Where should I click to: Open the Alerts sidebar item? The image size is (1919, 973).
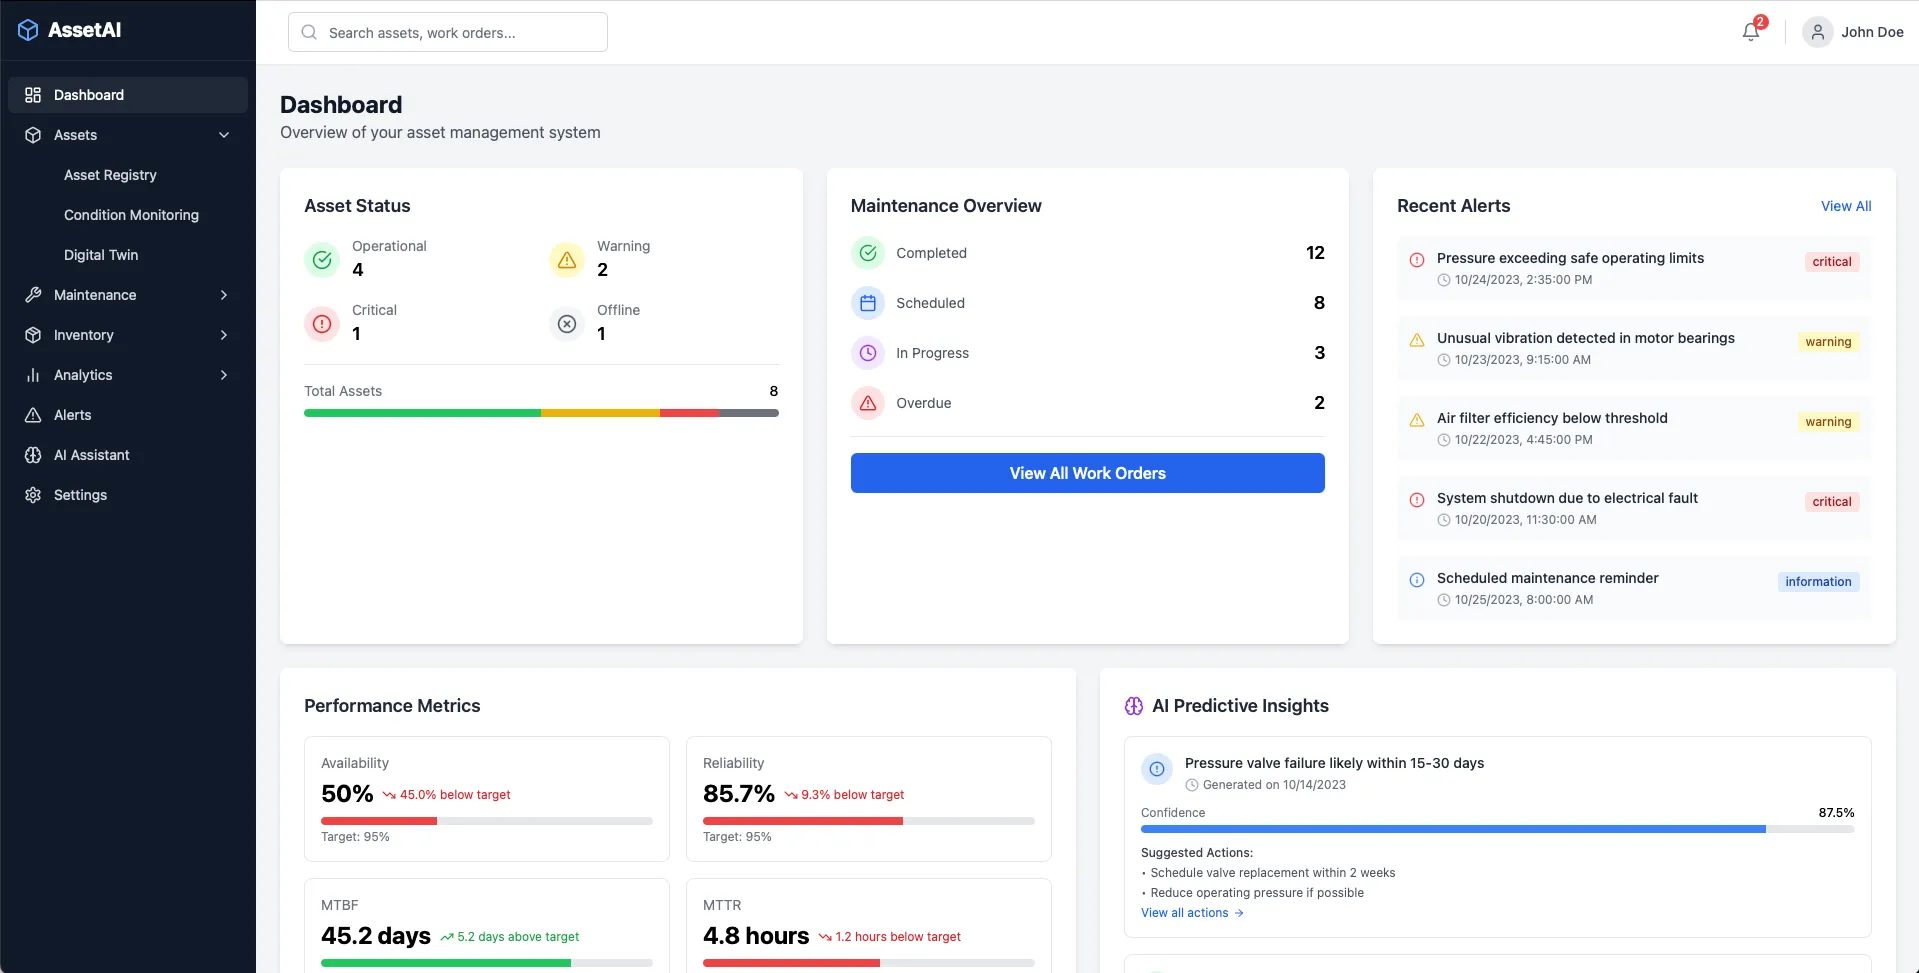coord(128,415)
